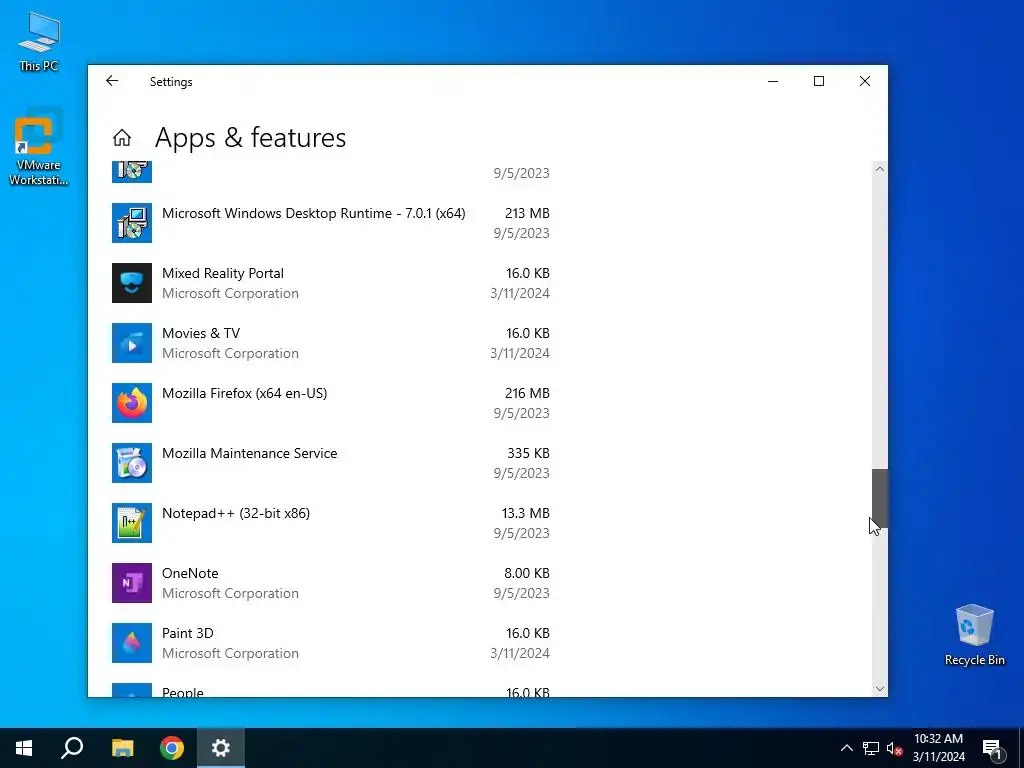
Task: Open the Action Center notifications icon
Action: click(992, 749)
